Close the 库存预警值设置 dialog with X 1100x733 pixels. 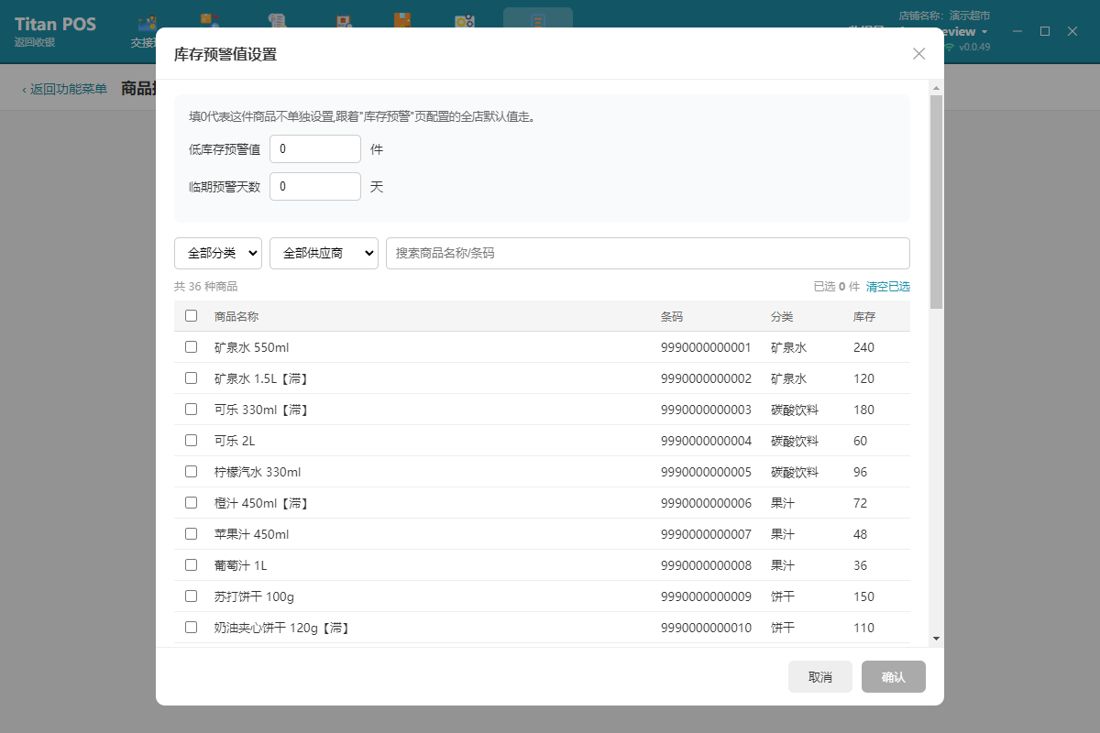918,54
